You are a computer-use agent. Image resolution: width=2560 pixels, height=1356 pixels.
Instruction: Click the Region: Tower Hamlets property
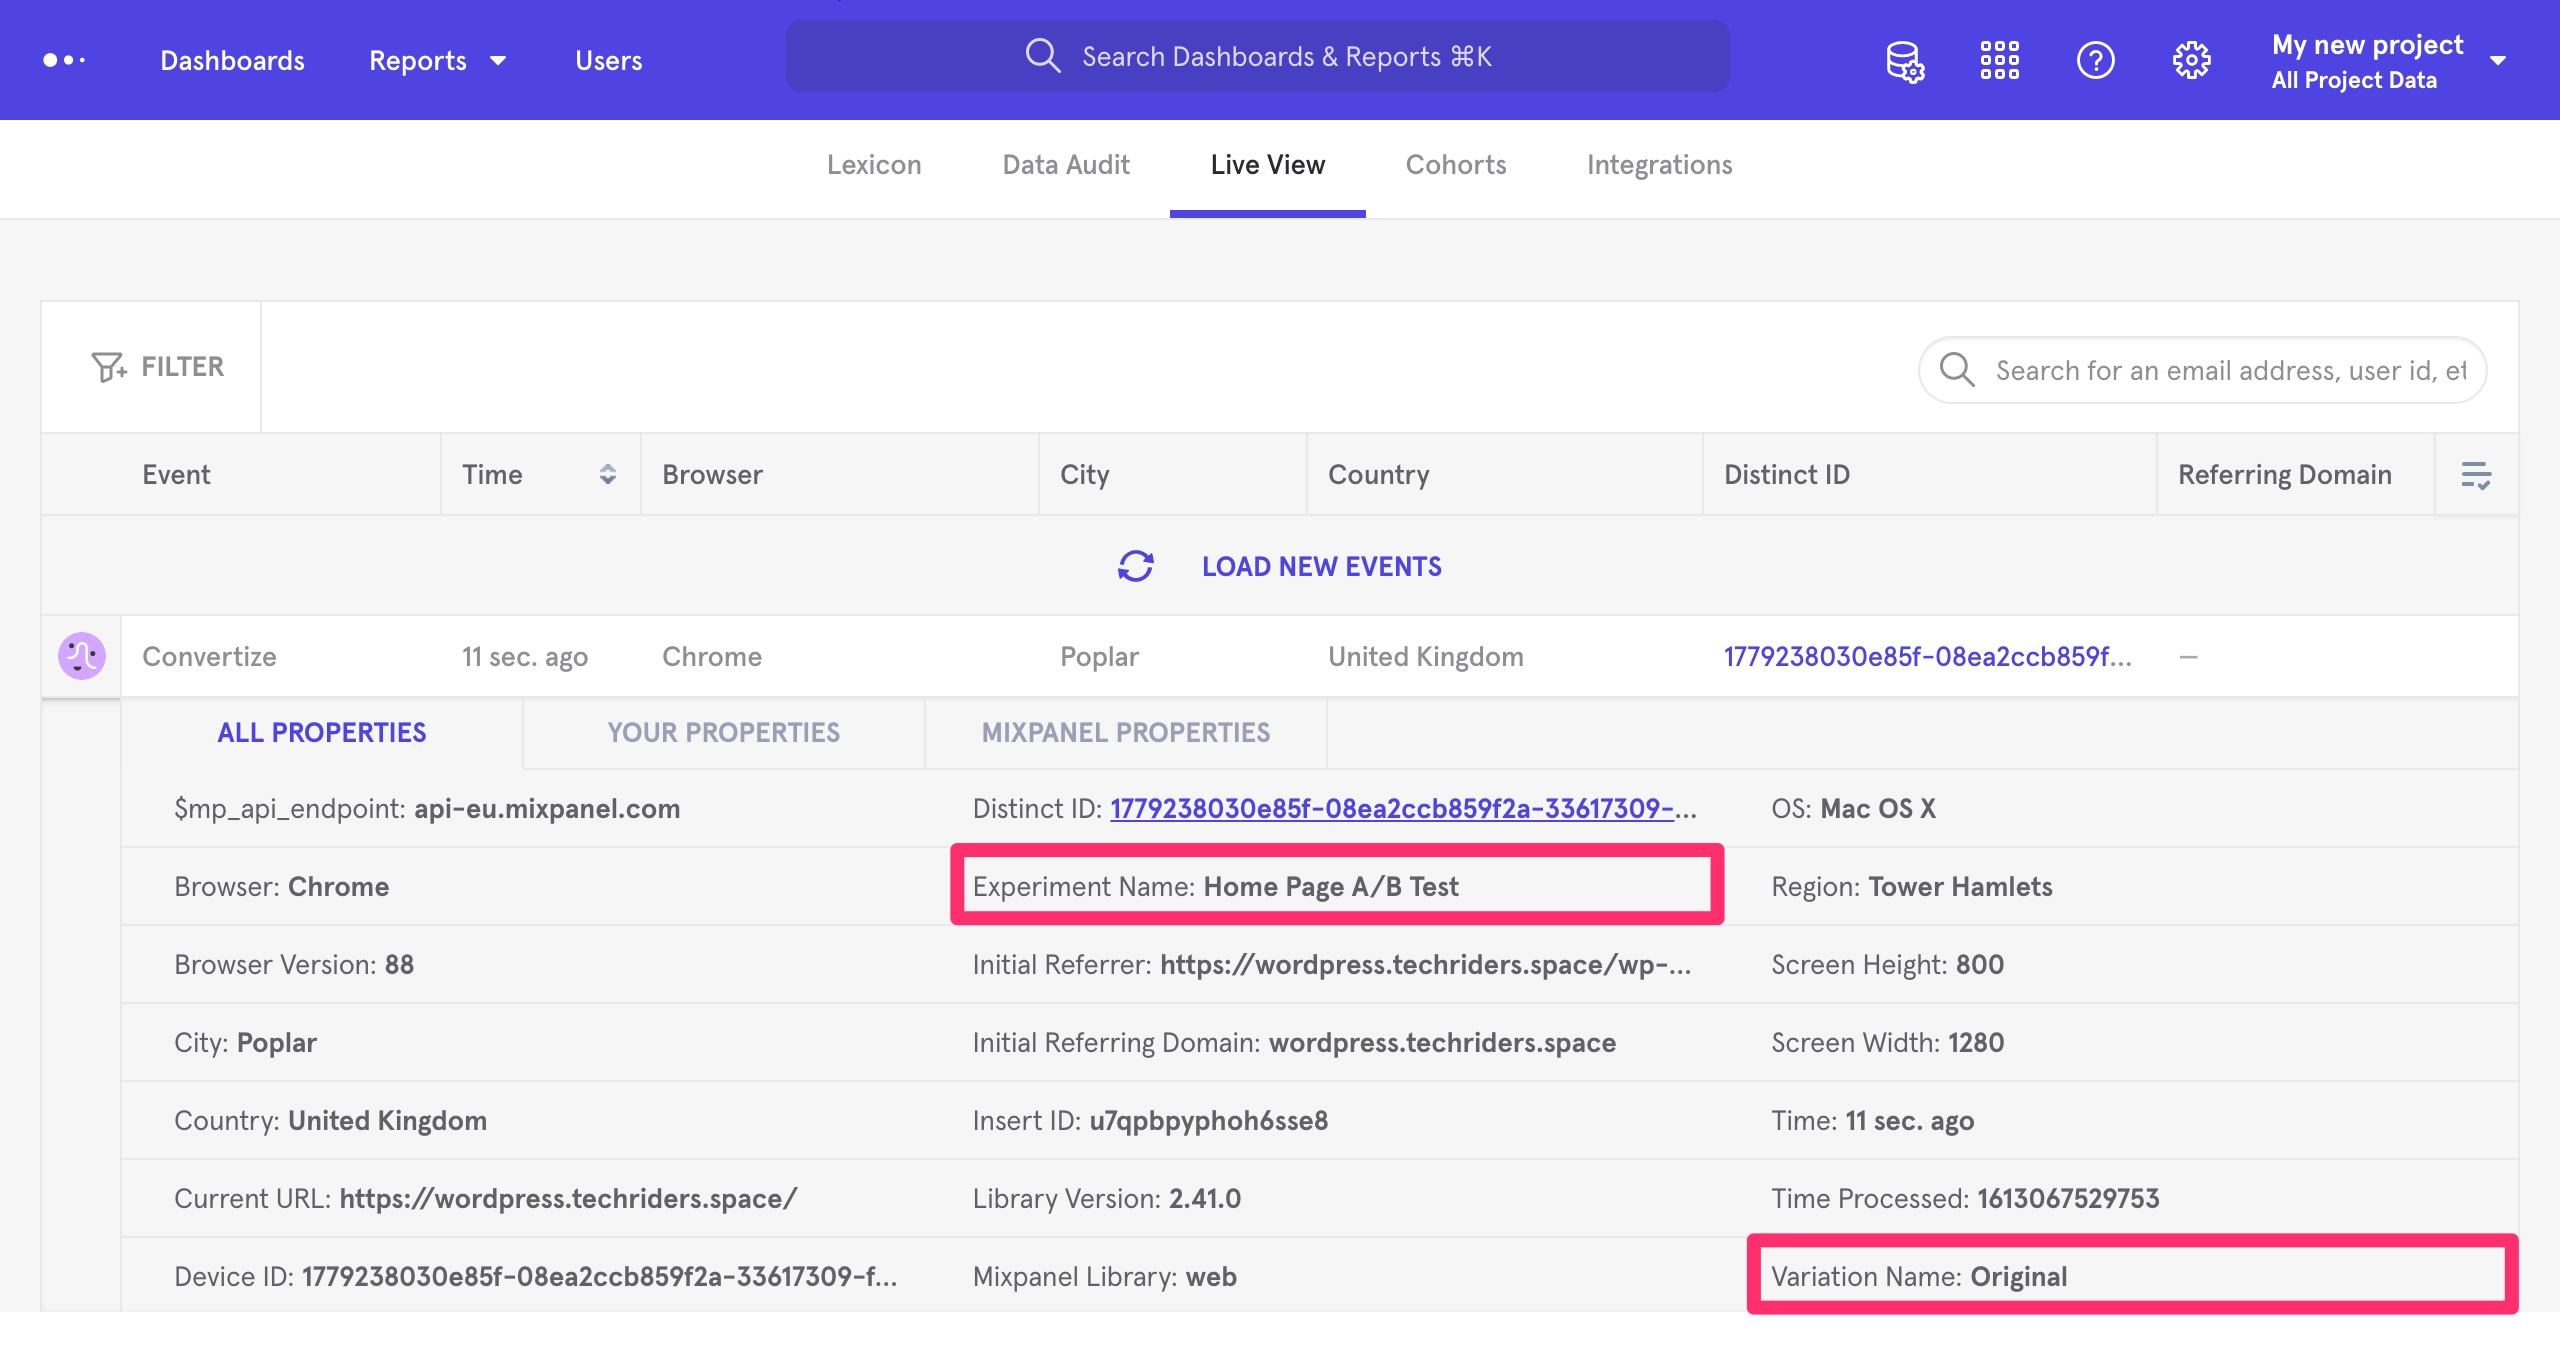pyautogui.click(x=1912, y=886)
